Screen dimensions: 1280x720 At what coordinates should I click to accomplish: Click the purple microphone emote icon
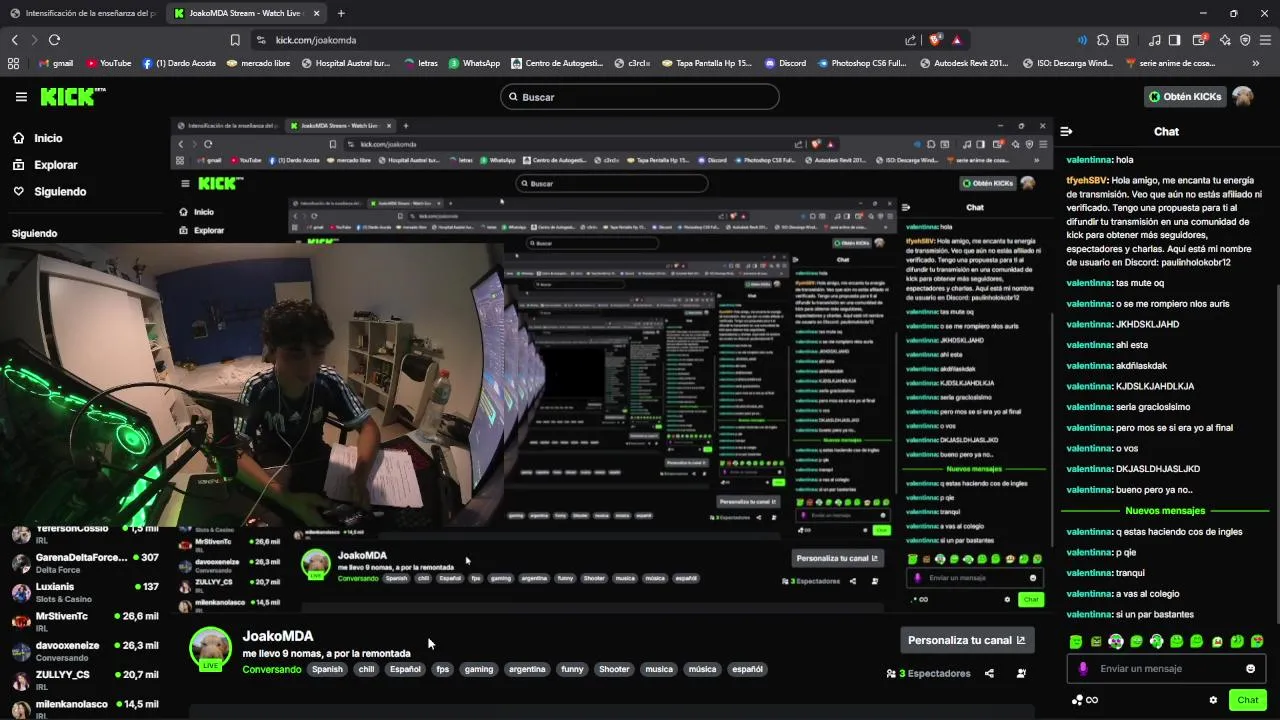(x=1083, y=669)
